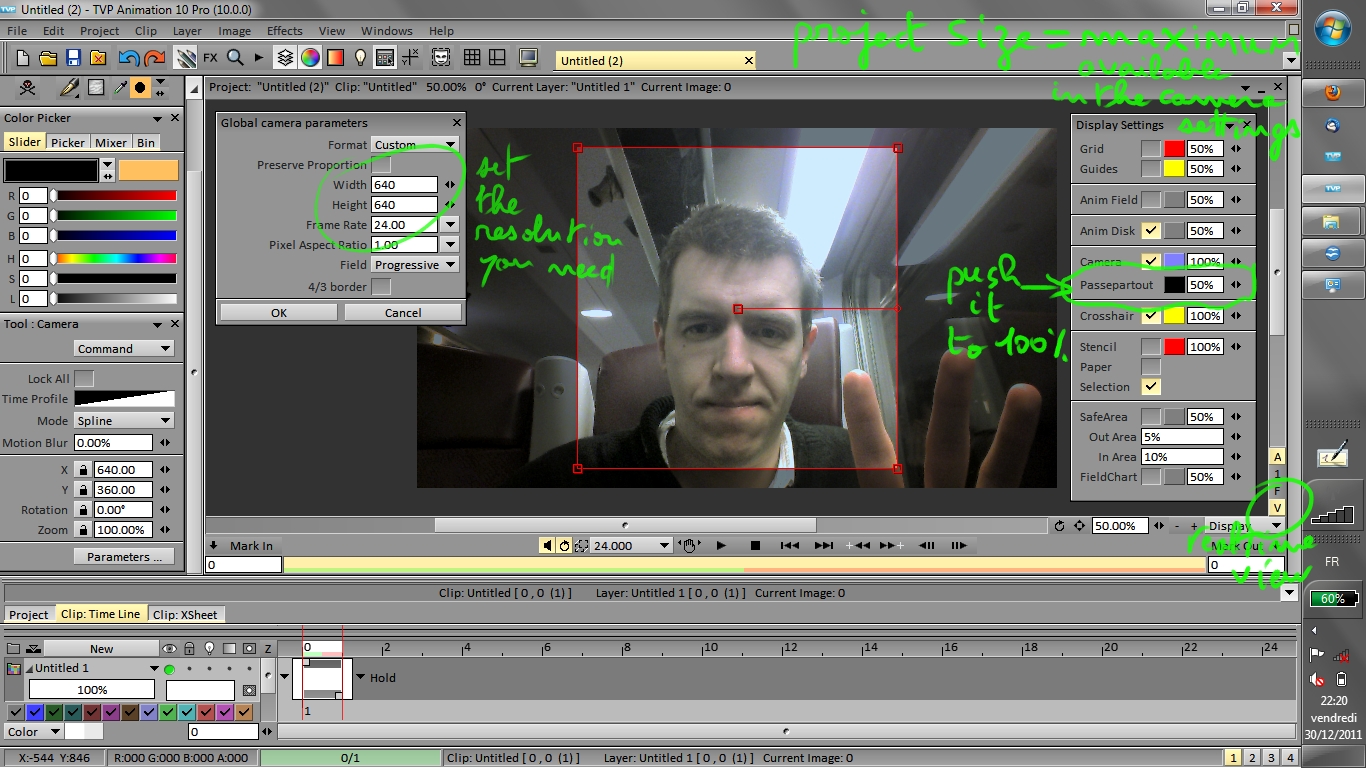Screen dimensions: 1366x768
Task: Open the layers panel icon in toolbar
Action: click(285, 58)
